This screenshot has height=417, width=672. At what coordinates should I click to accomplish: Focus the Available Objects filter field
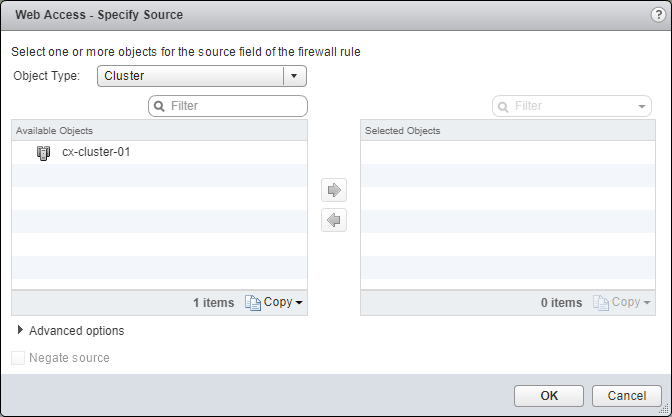(x=235, y=105)
